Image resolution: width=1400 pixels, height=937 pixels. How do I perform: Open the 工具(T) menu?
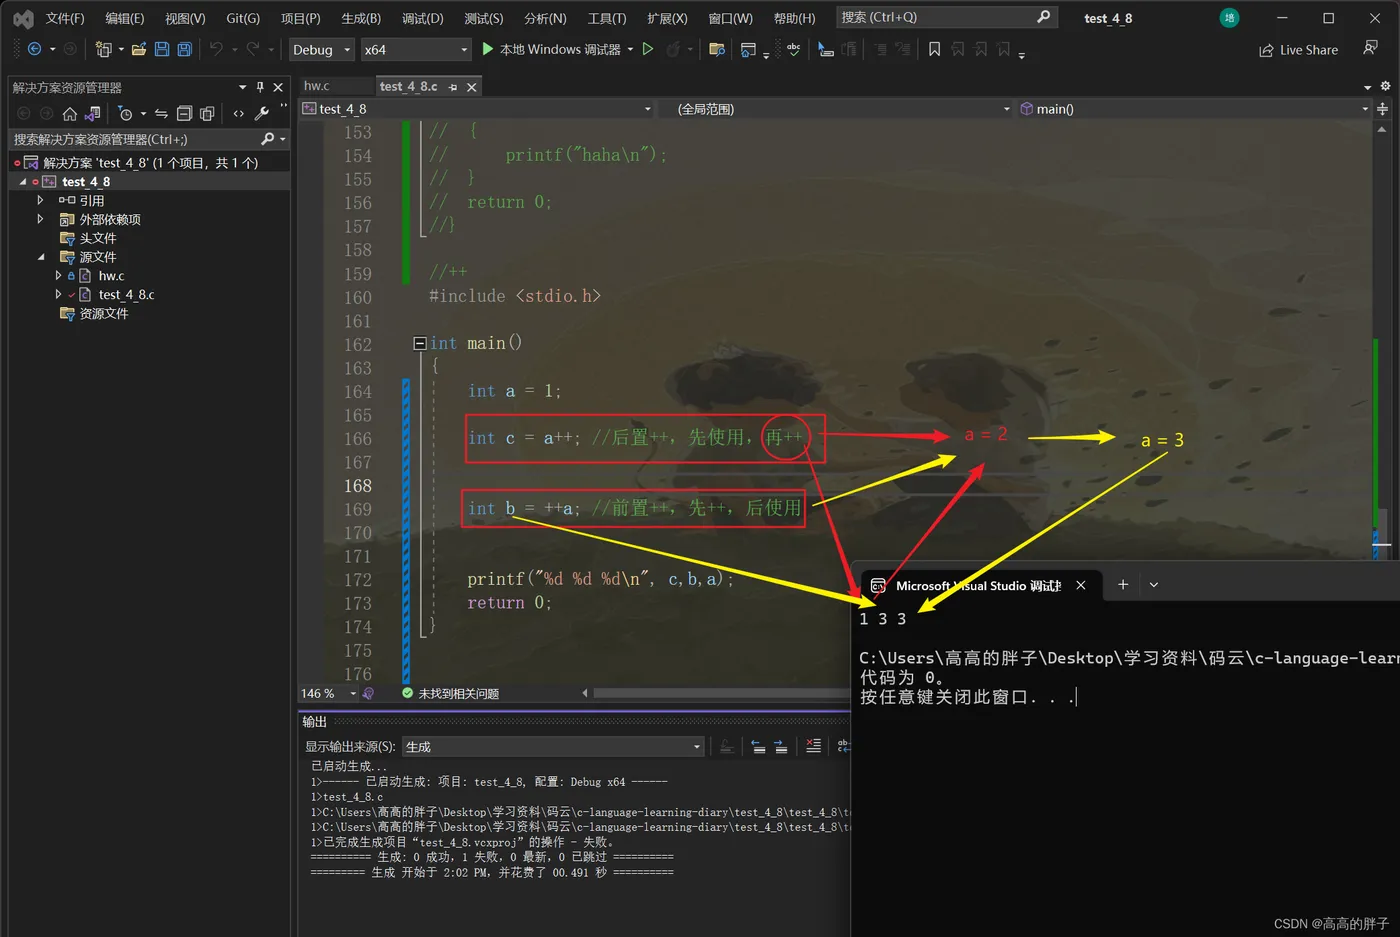click(x=607, y=18)
